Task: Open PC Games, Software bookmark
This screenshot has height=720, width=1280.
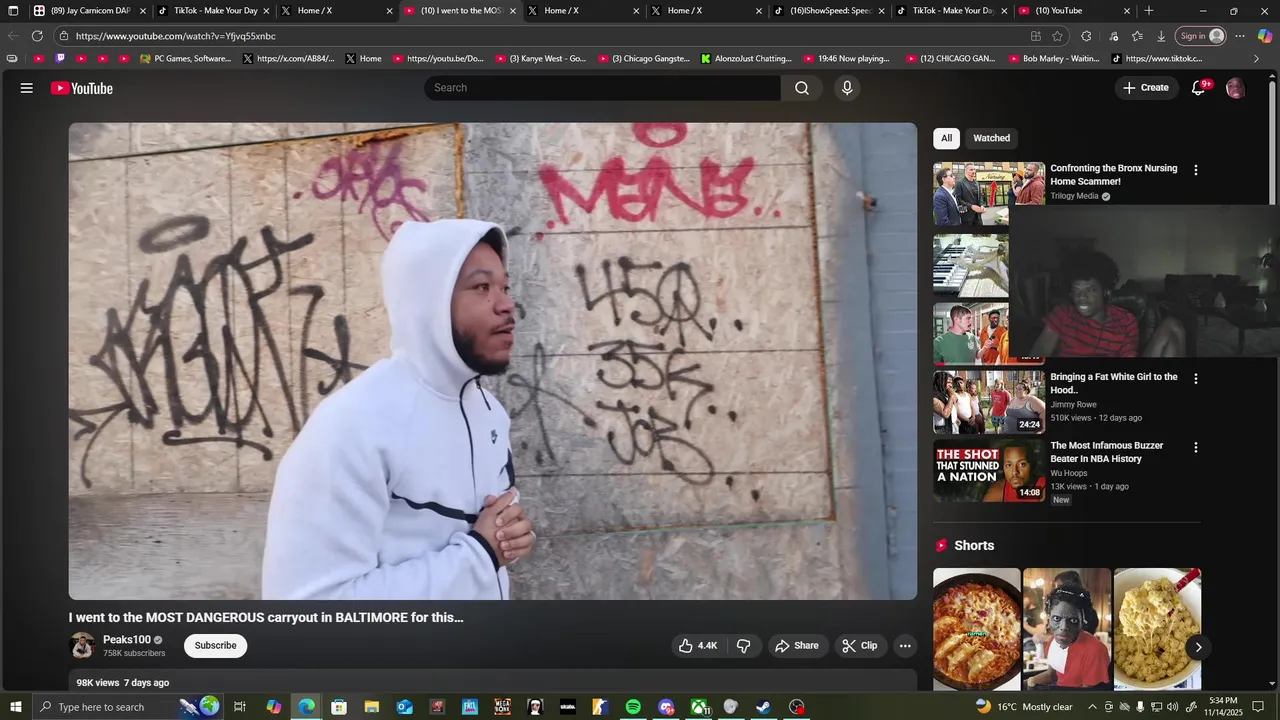Action: coord(185,59)
